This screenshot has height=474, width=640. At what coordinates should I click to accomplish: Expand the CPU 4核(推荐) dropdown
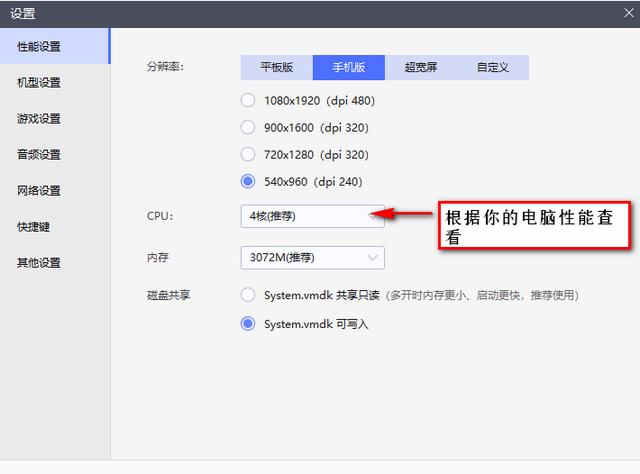tap(312, 216)
